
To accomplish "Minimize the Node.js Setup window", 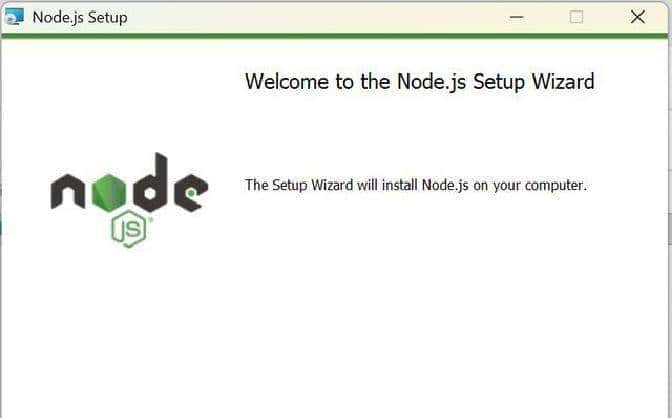I will tap(516, 18).
